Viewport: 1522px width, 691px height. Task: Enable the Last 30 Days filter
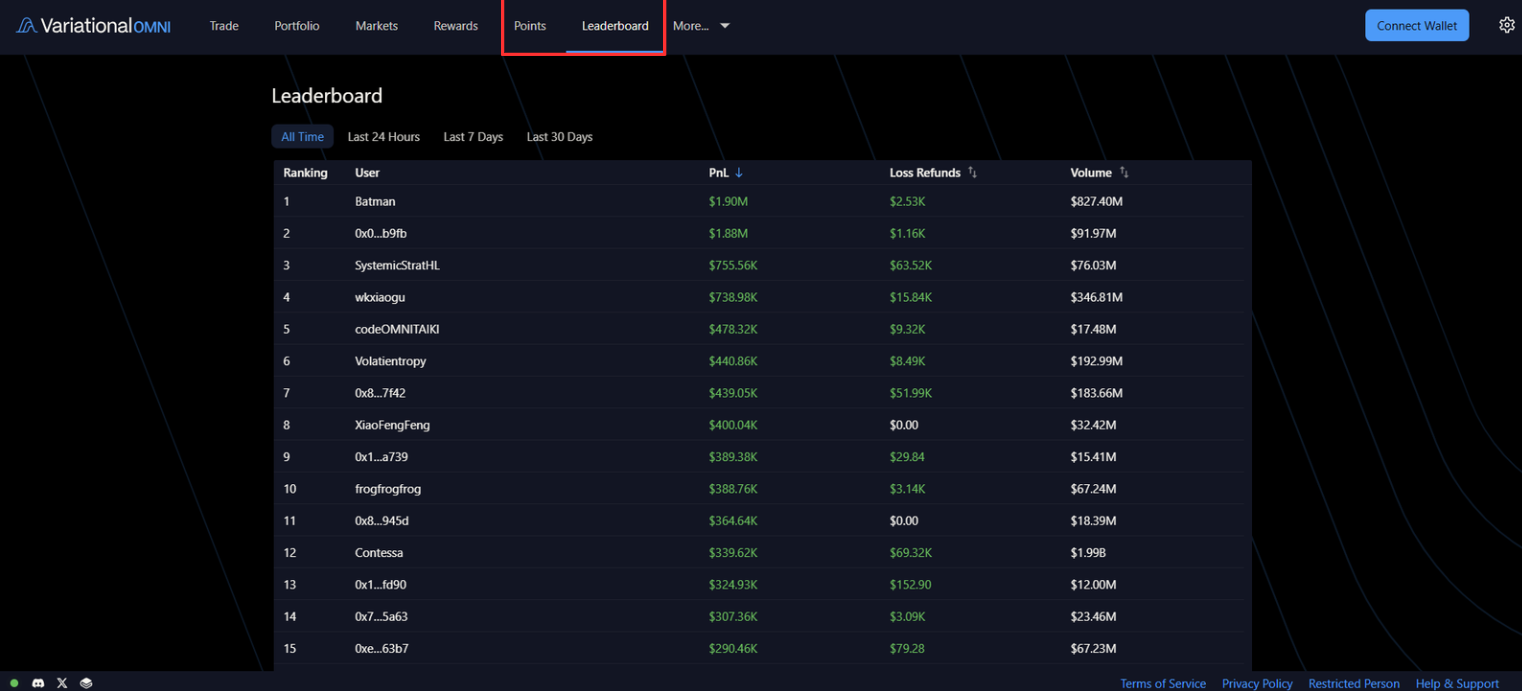point(559,136)
